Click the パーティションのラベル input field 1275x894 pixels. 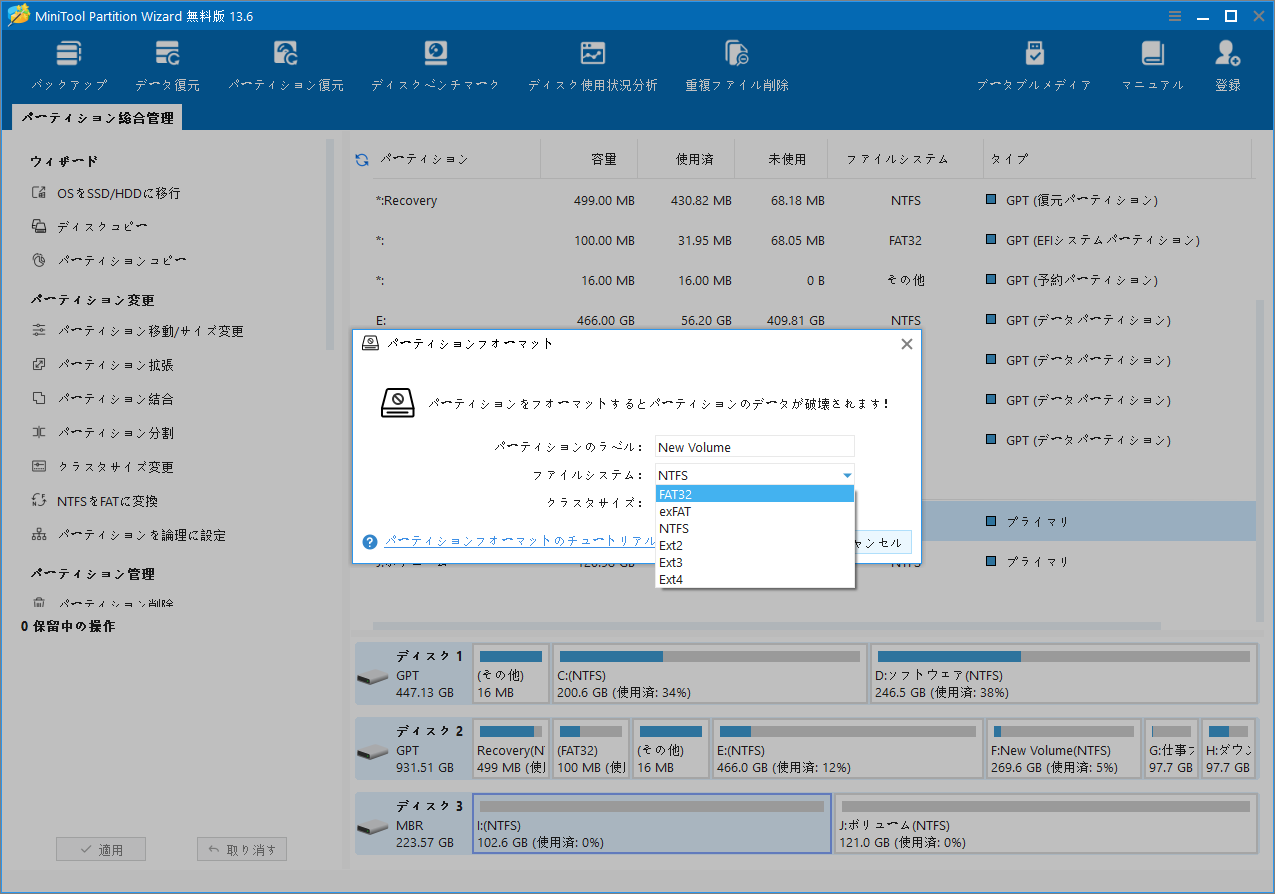point(755,447)
